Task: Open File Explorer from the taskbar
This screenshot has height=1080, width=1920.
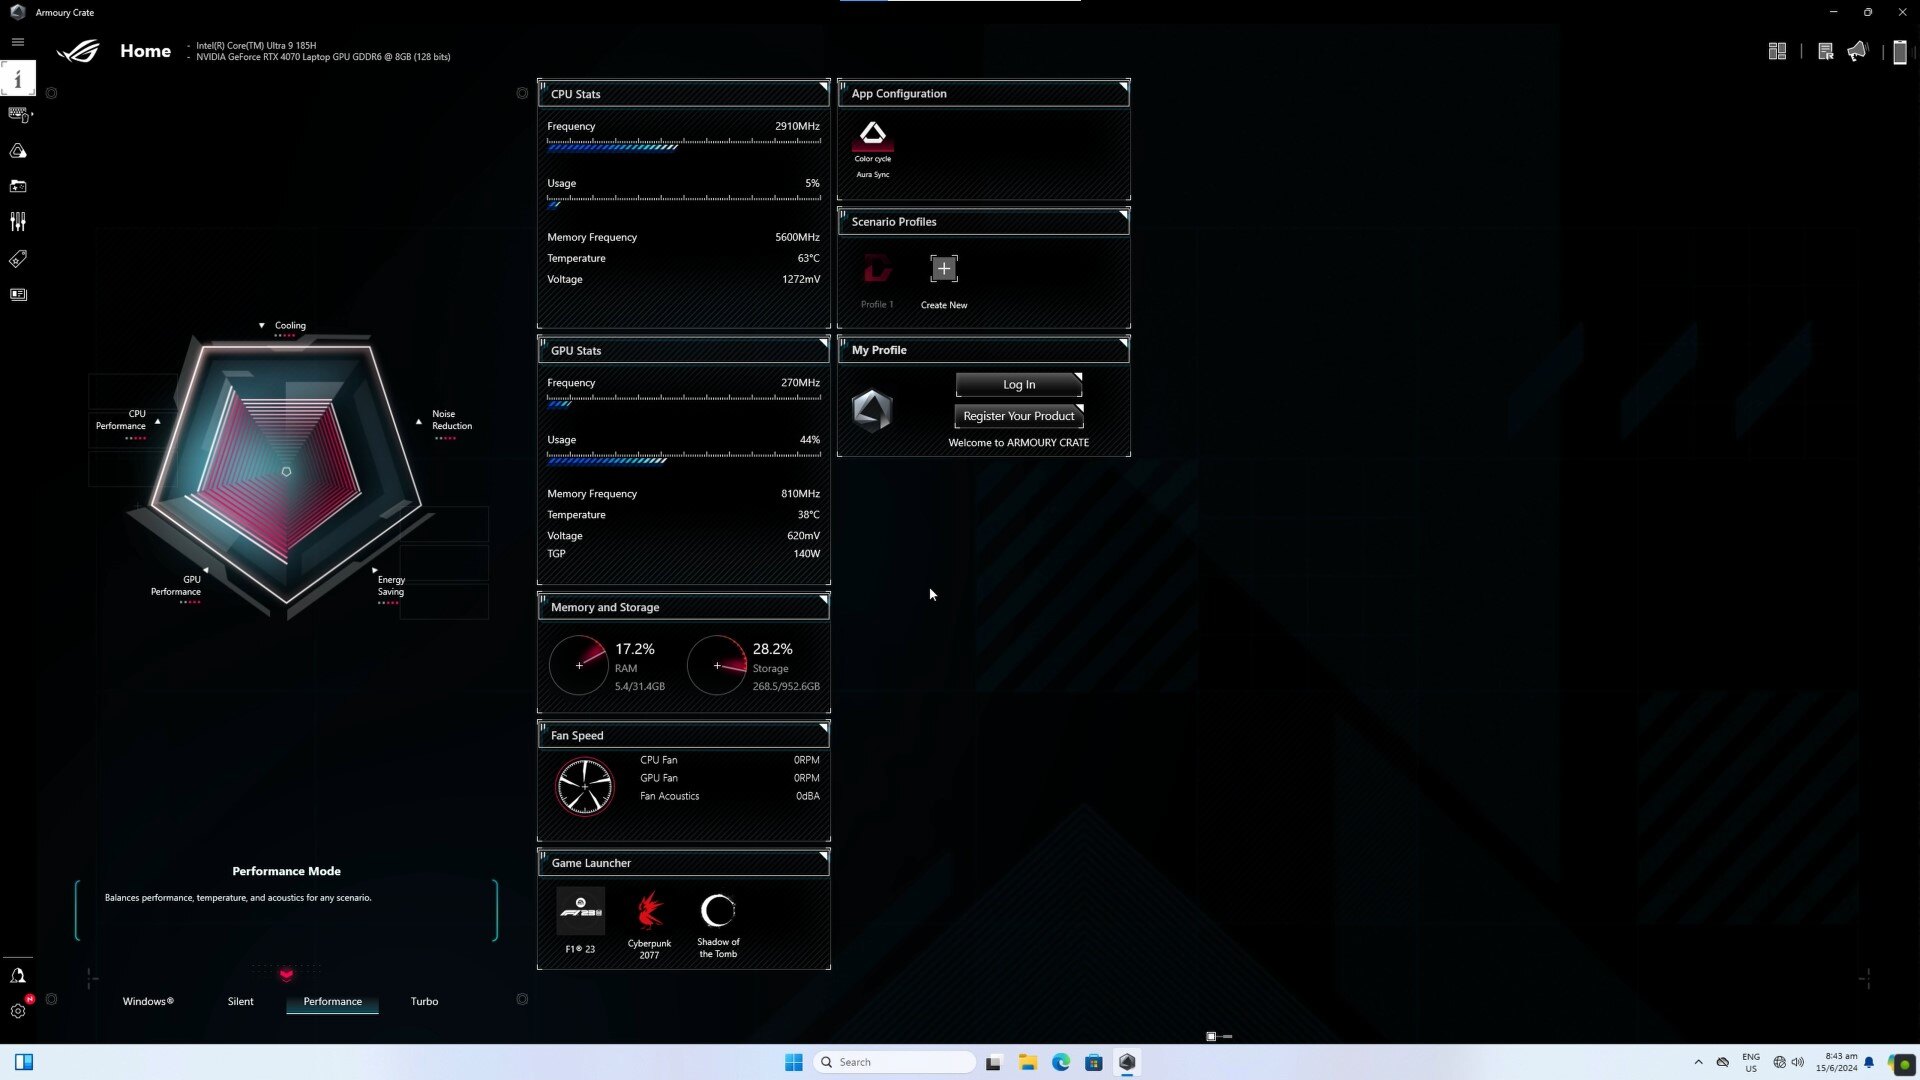Action: (1028, 1062)
